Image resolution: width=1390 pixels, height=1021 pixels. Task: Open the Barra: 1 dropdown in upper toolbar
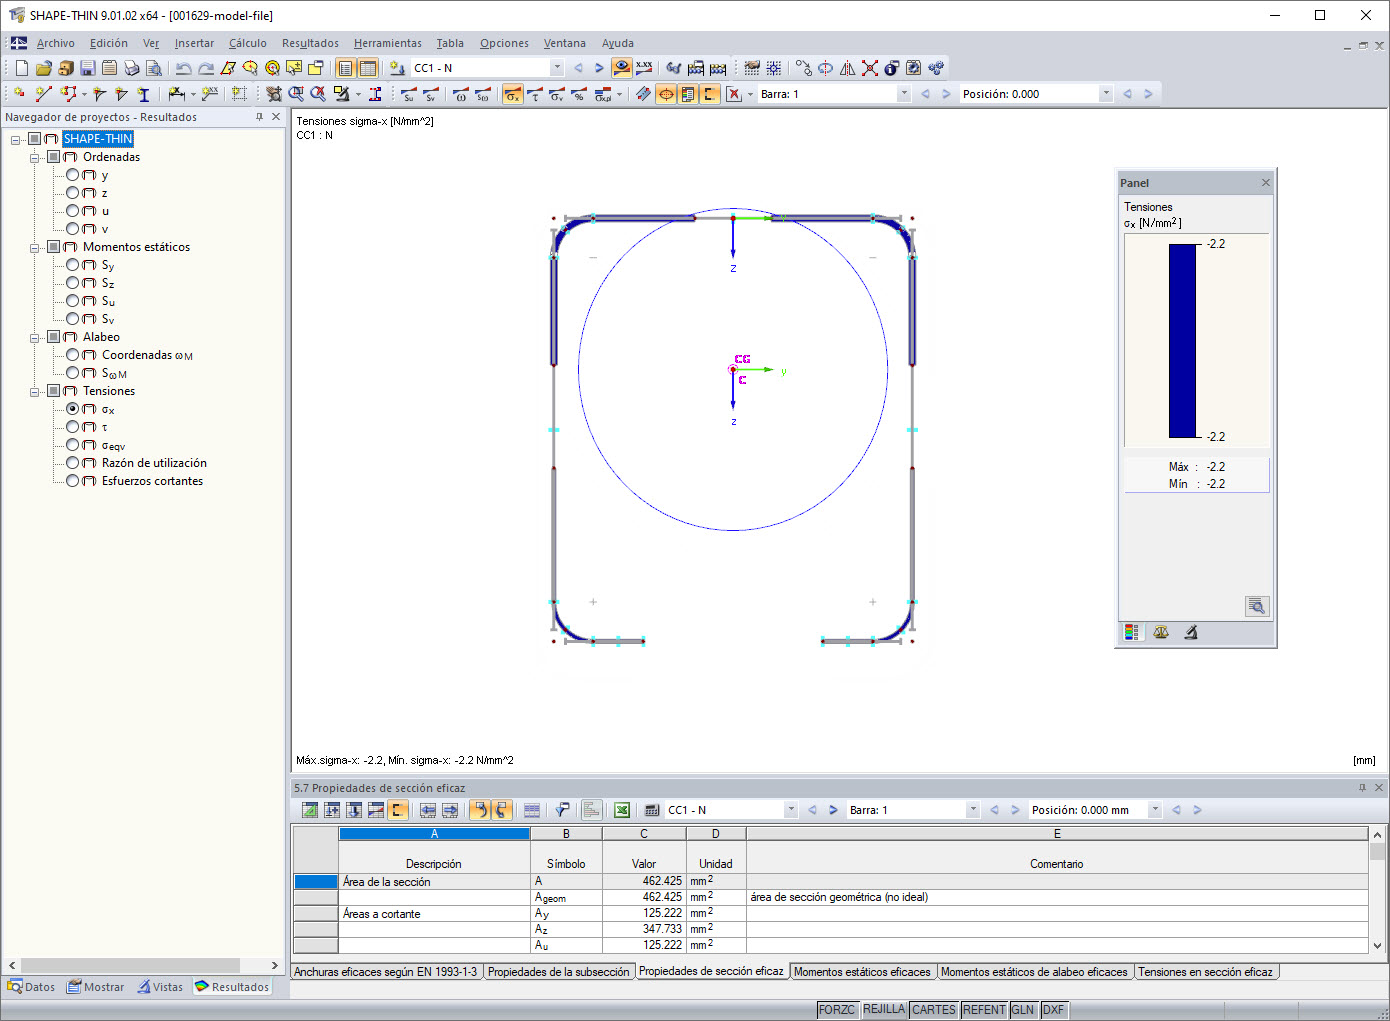(904, 94)
